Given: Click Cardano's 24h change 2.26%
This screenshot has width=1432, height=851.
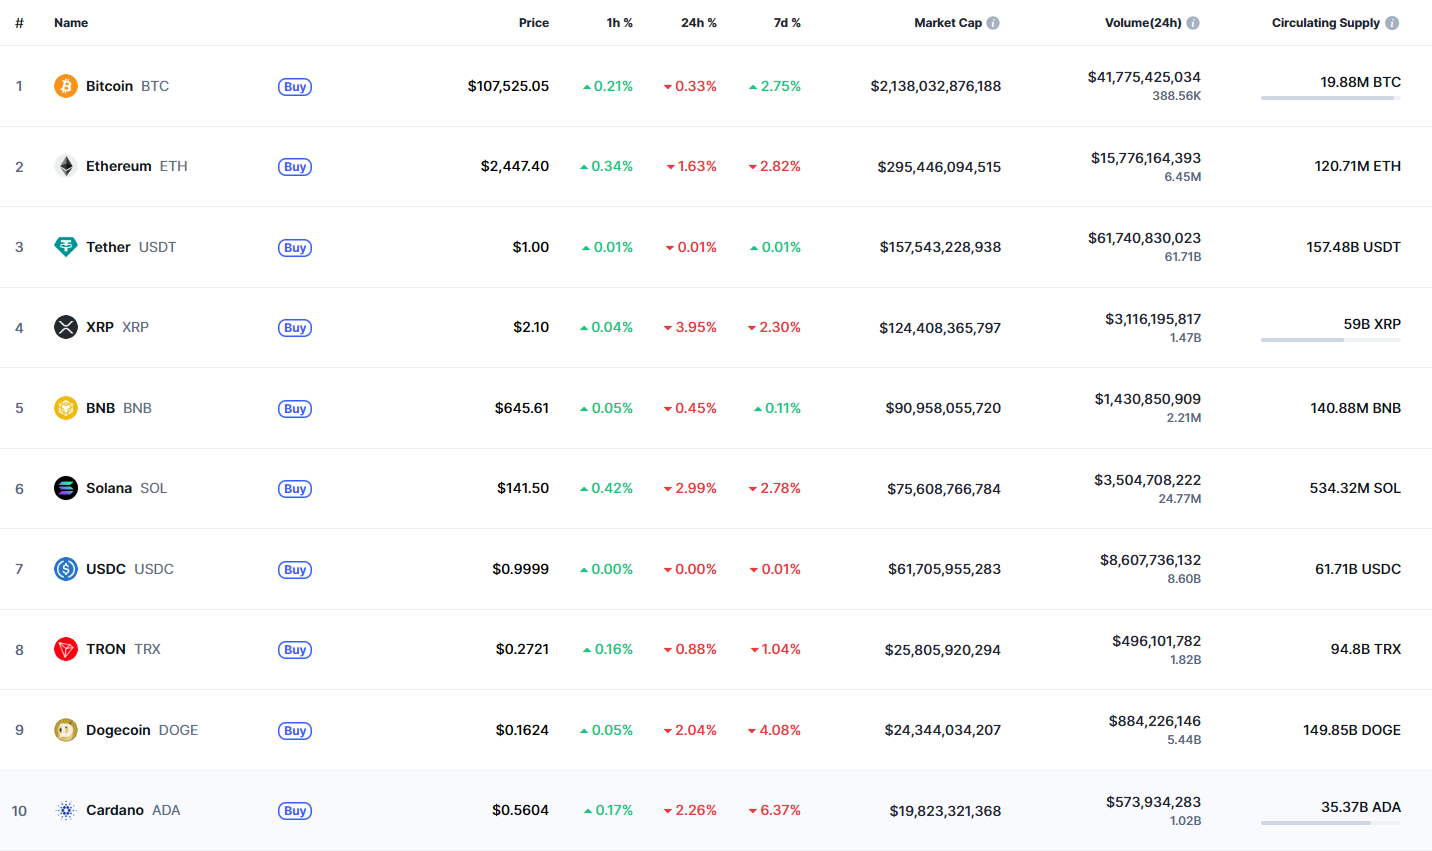Looking at the screenshot, I should [x=690, y=810].
